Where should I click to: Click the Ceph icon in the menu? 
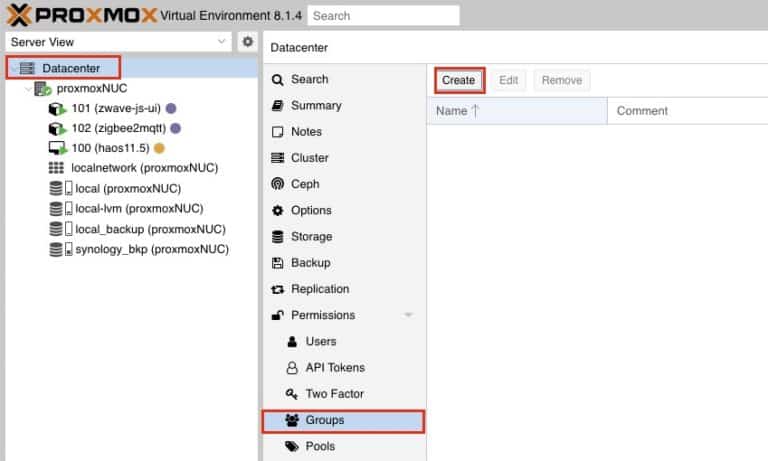(278, 184)
